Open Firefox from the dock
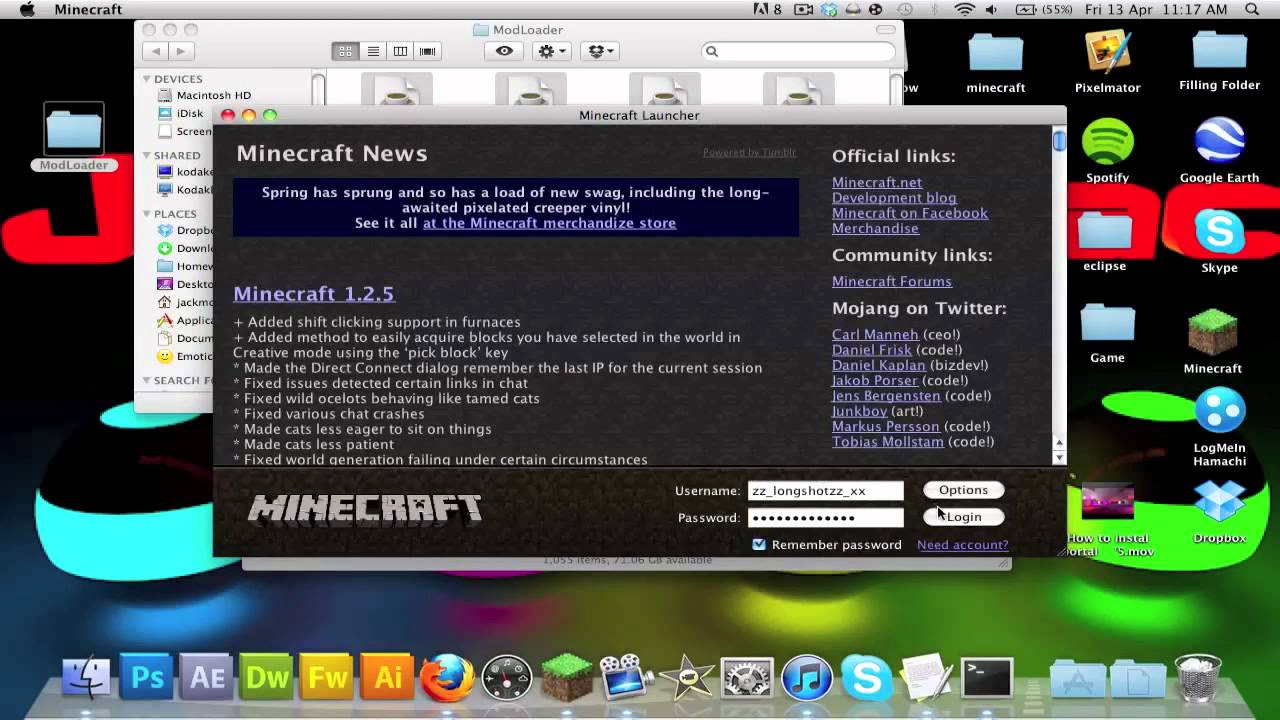 (447, 677)
